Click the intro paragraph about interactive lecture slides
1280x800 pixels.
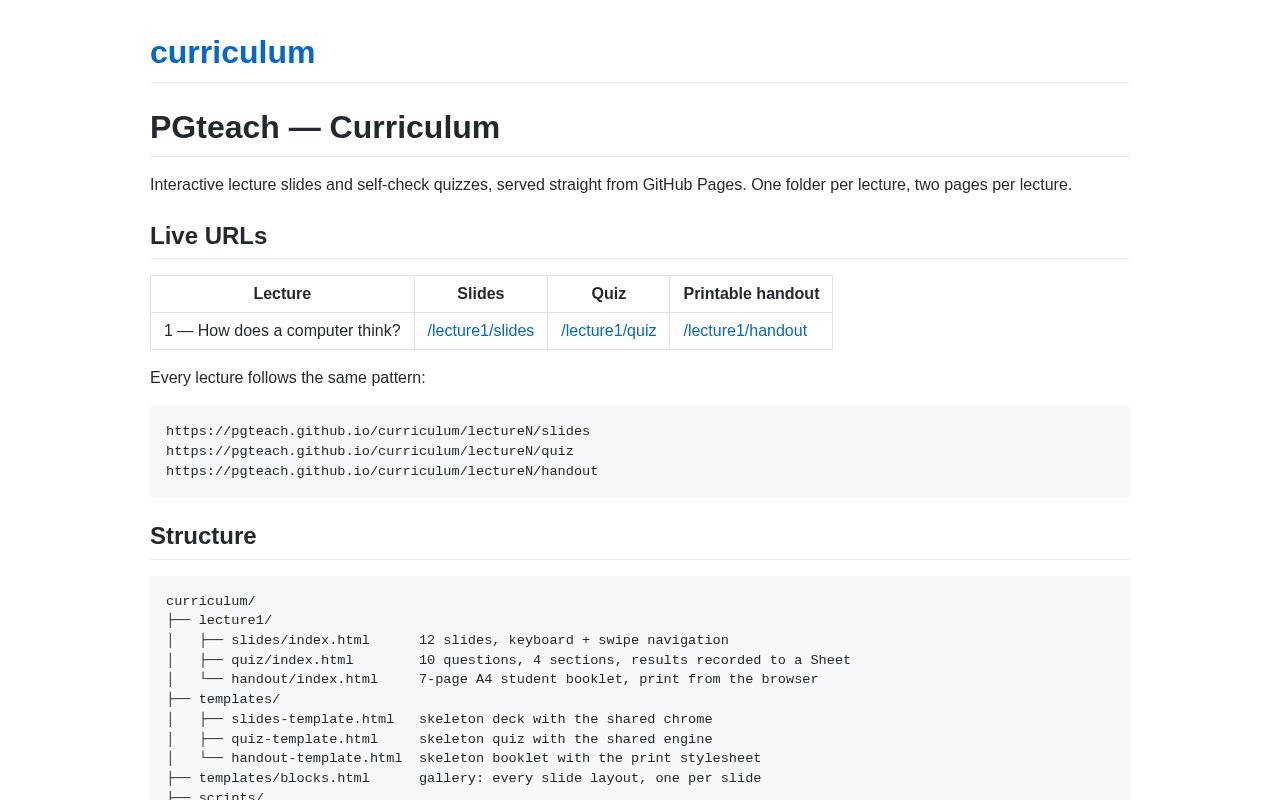611,185
